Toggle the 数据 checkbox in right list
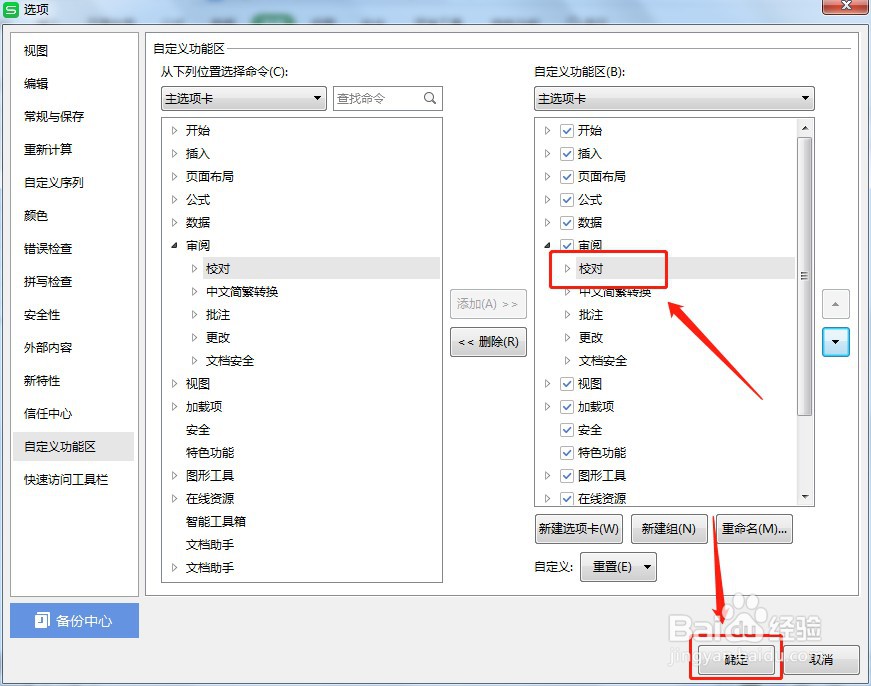Image resolution: width=871 pixels, height=686 pixels. pos(567,223)
